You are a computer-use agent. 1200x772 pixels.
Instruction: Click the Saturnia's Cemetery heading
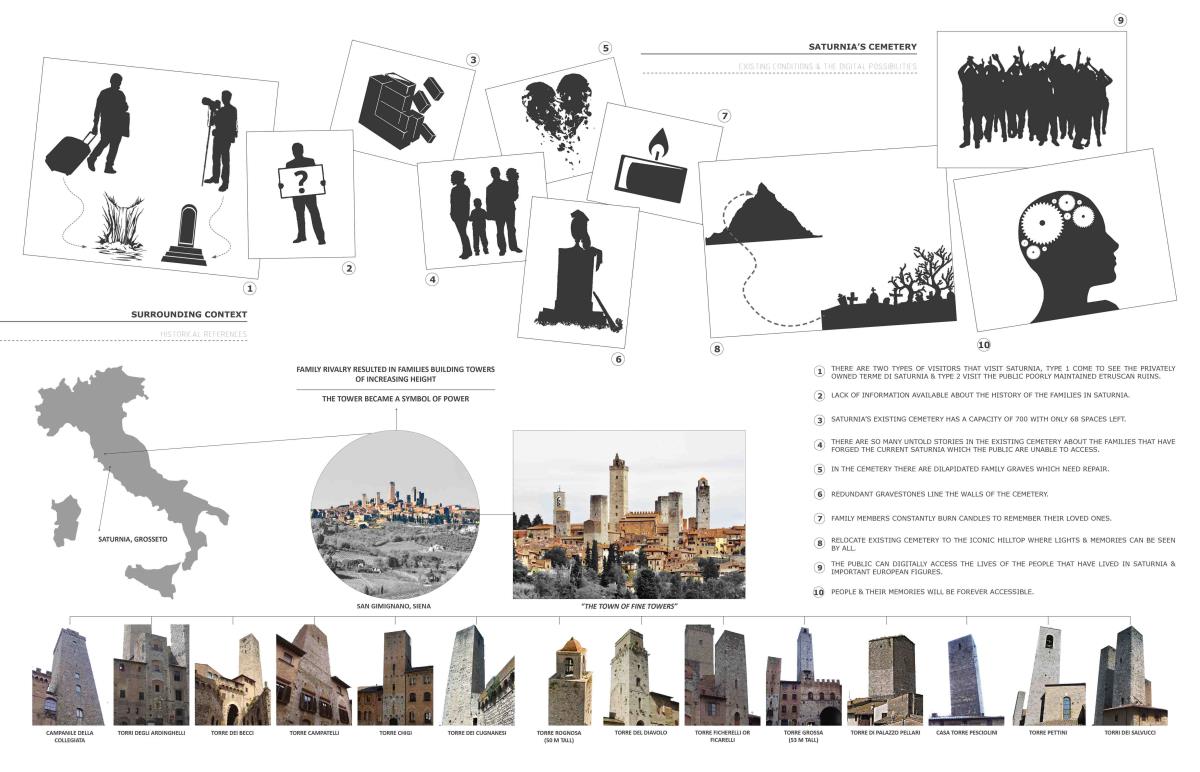[x=862, y=47]
